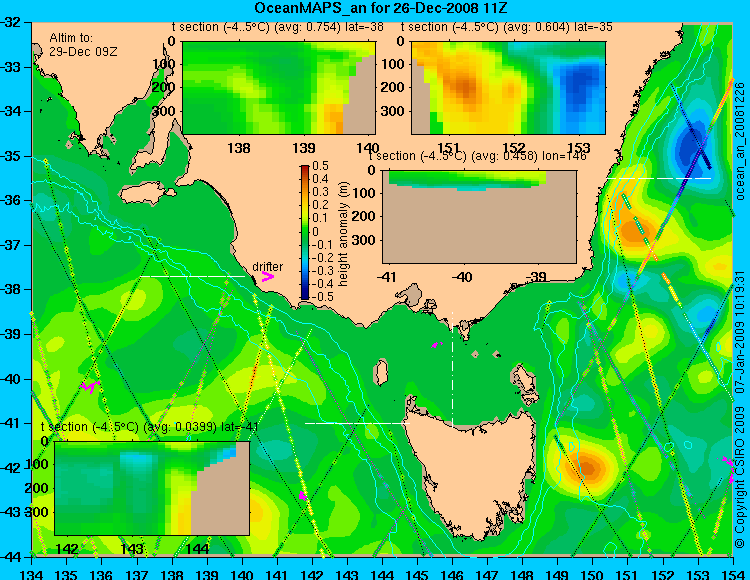Open the lon=146 temperature section inset
Screen dimensions: 750x580
click(x=479, y=217)
